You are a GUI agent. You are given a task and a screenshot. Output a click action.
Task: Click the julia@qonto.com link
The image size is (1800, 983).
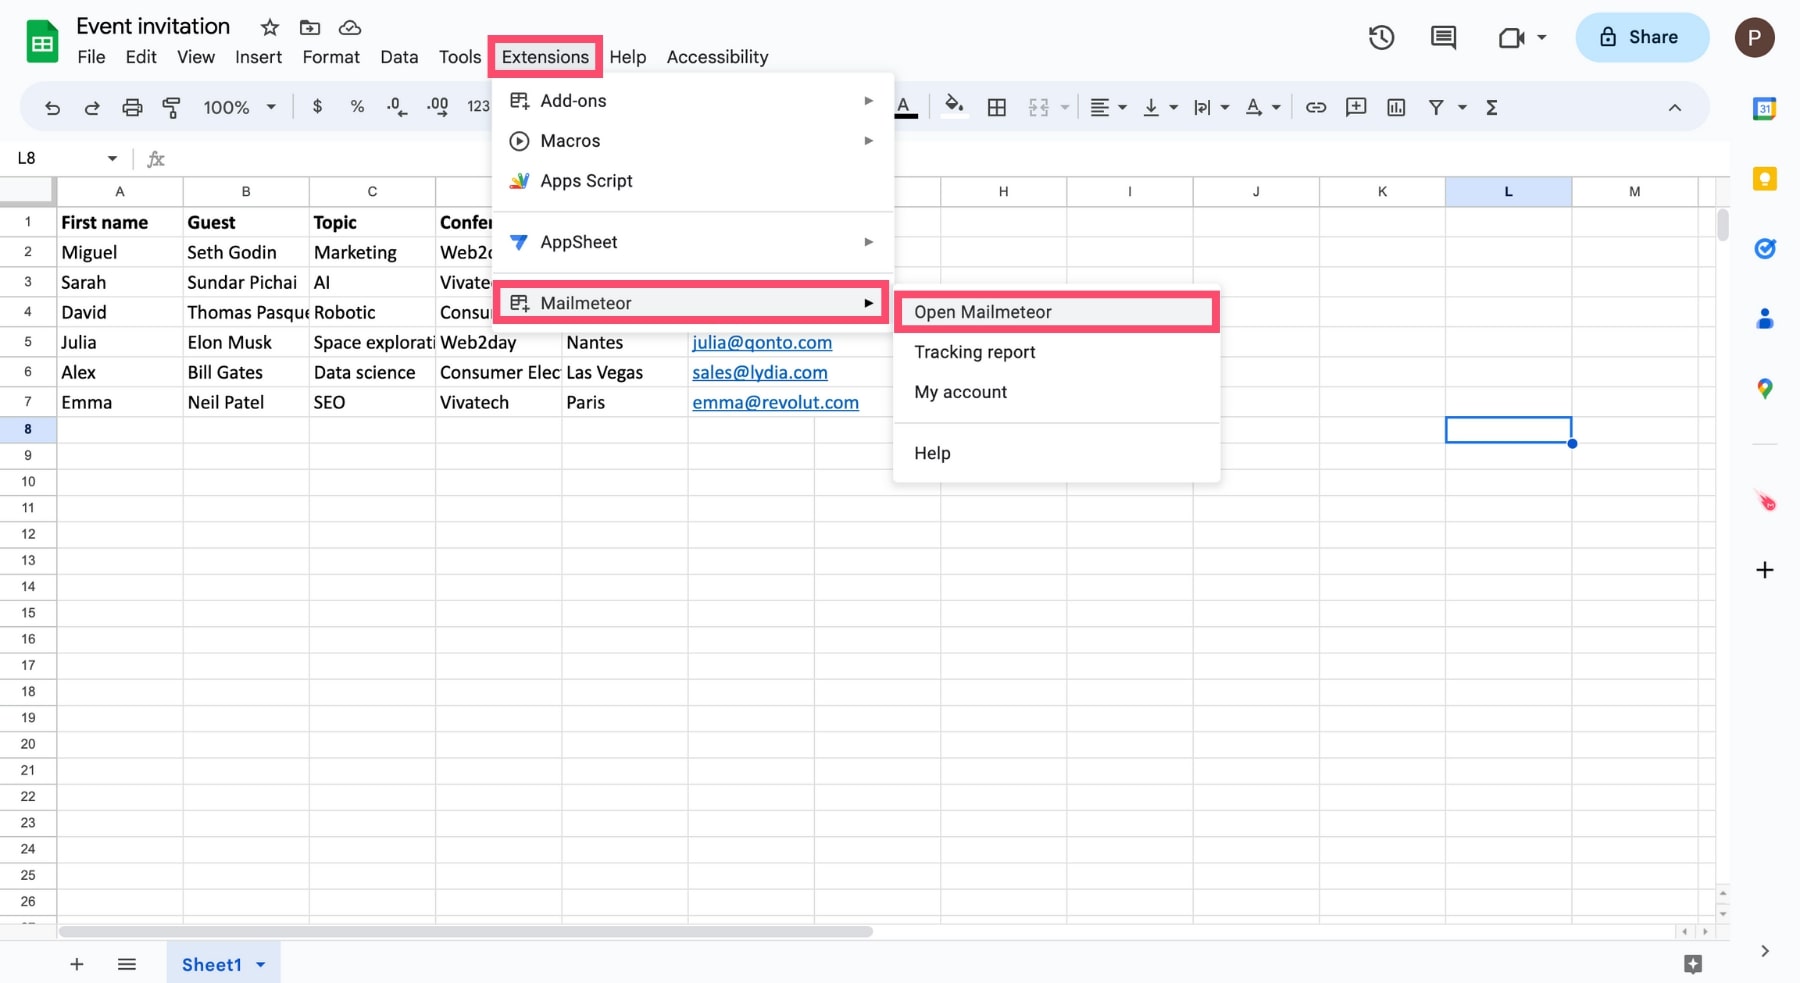tap(762, 342)
